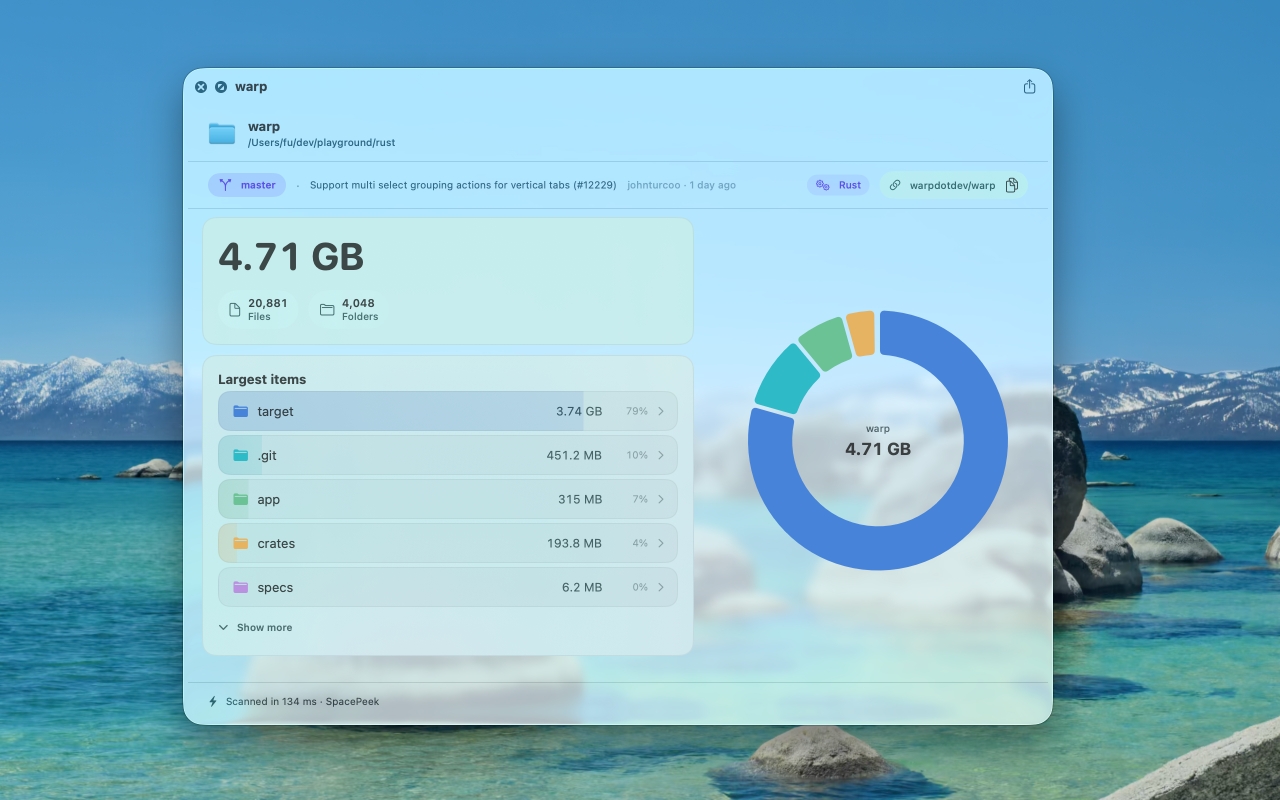Click the commit message about vertical tabs
The height and width of the screenshot is (800, 1280).
click(463, 185)
